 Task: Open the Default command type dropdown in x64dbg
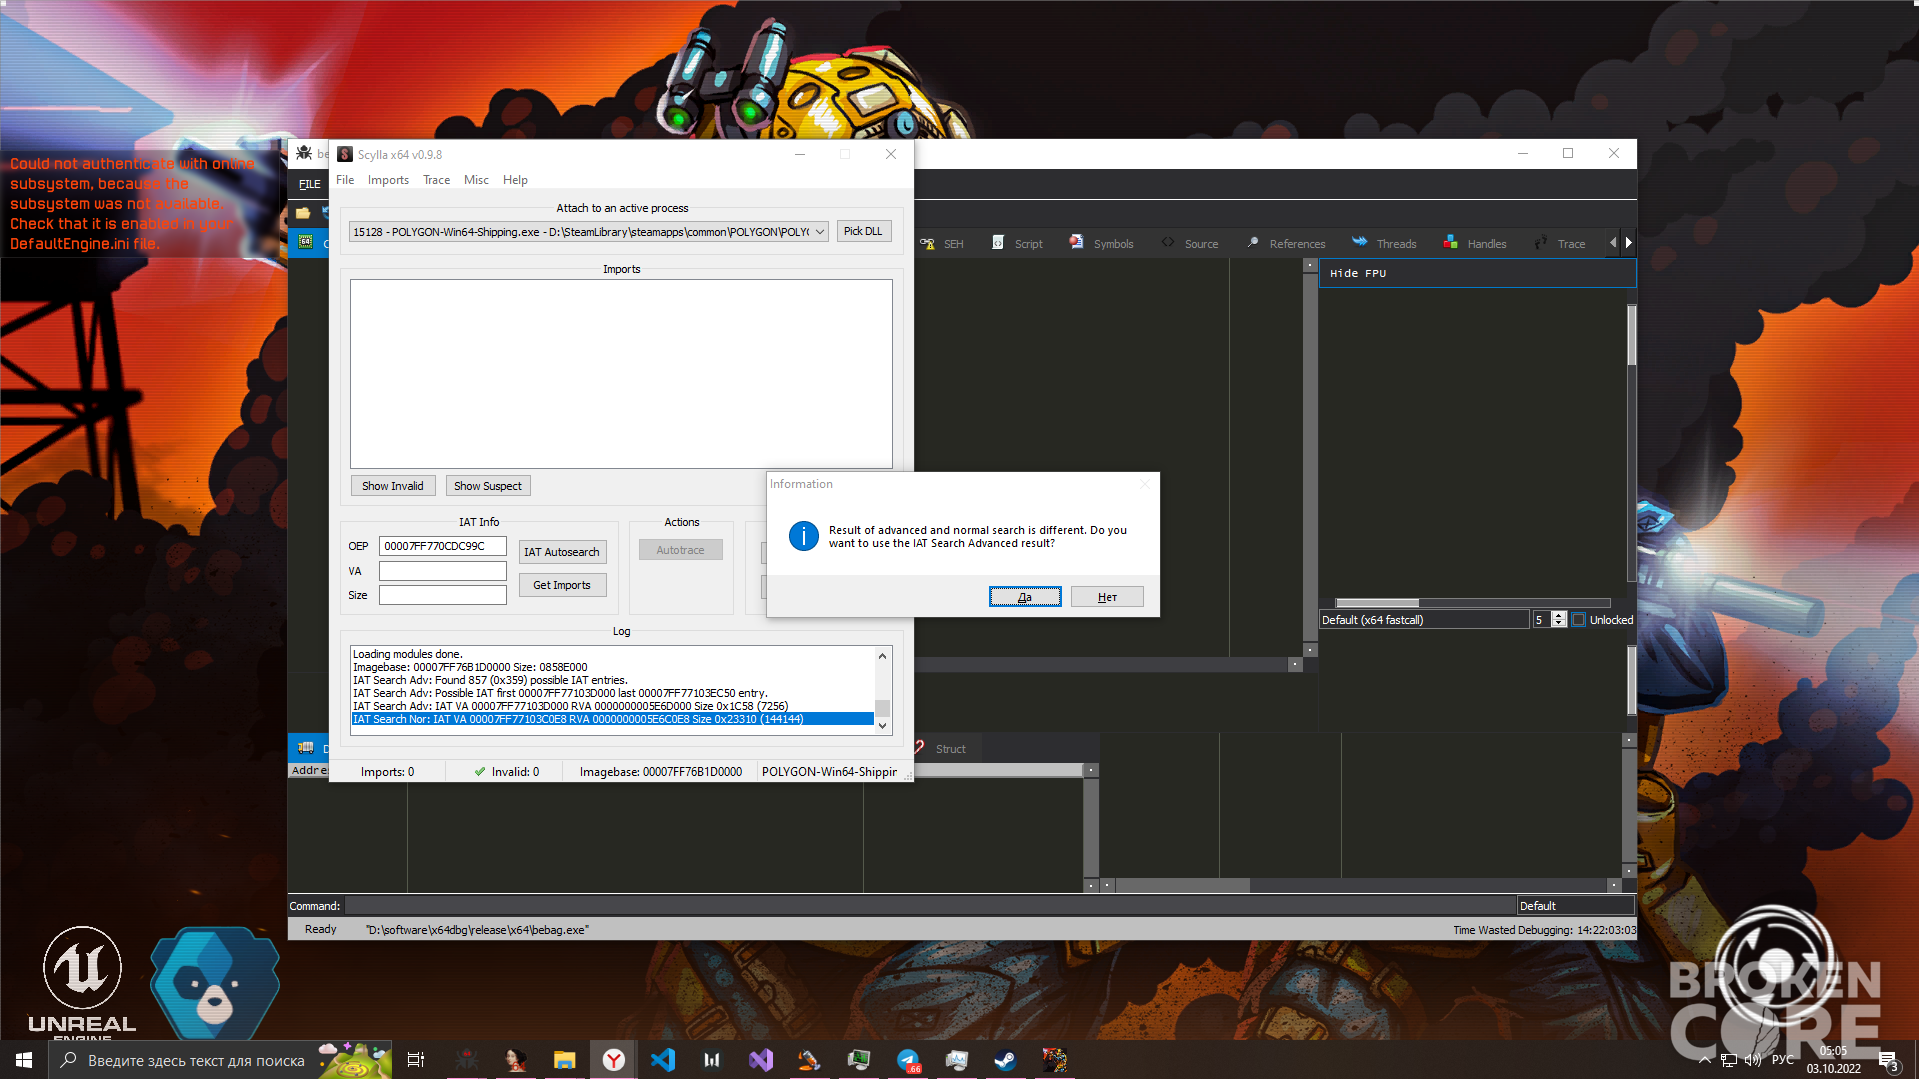[x=1575, y=906]
